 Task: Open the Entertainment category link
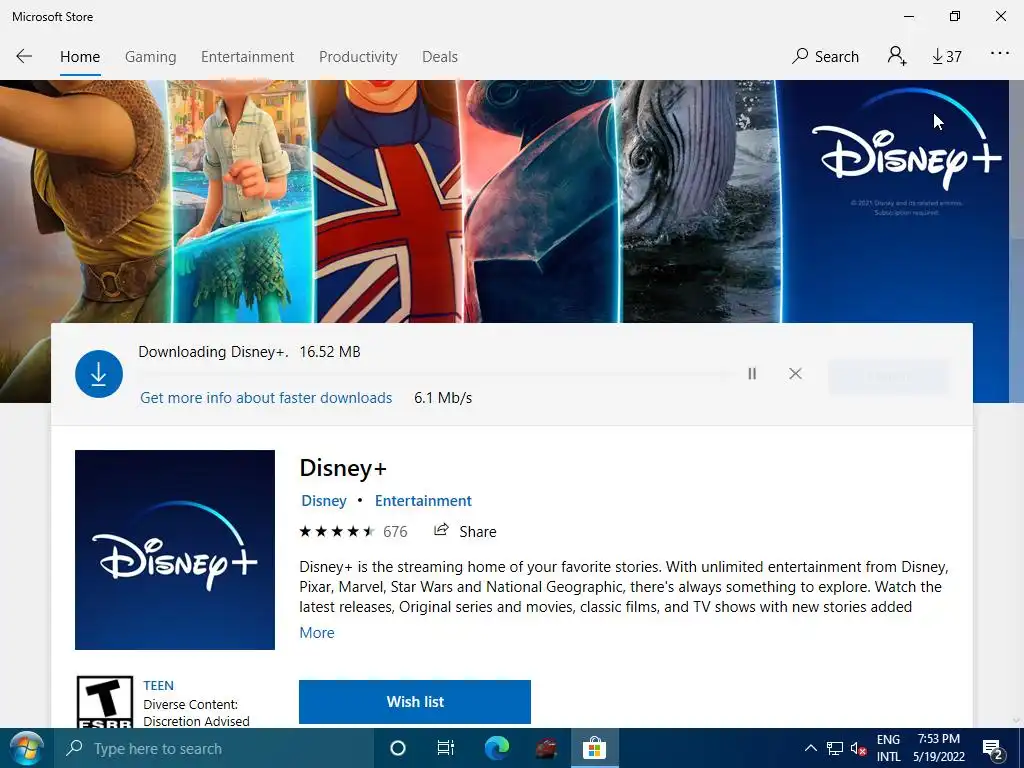pyautogui.click(x=423, y=501)
